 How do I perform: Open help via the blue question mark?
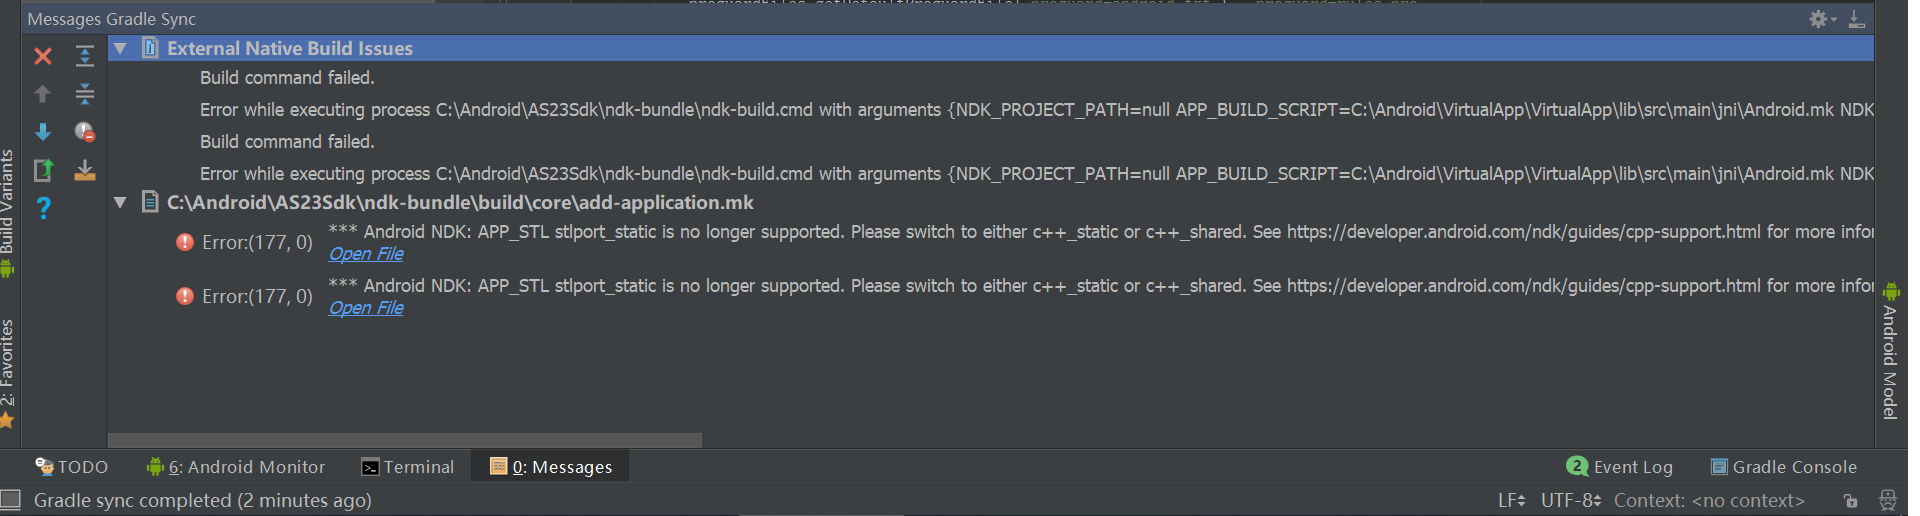[43, 208]
